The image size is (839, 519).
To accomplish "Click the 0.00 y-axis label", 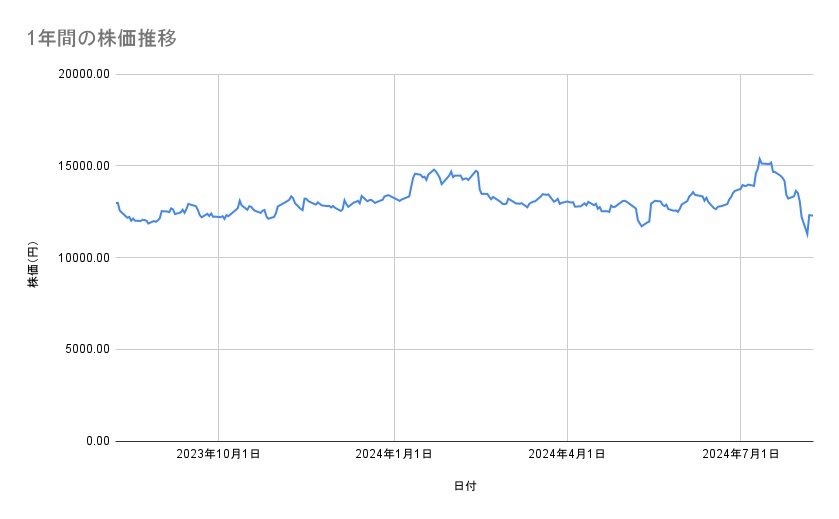I will click(96, 441).
